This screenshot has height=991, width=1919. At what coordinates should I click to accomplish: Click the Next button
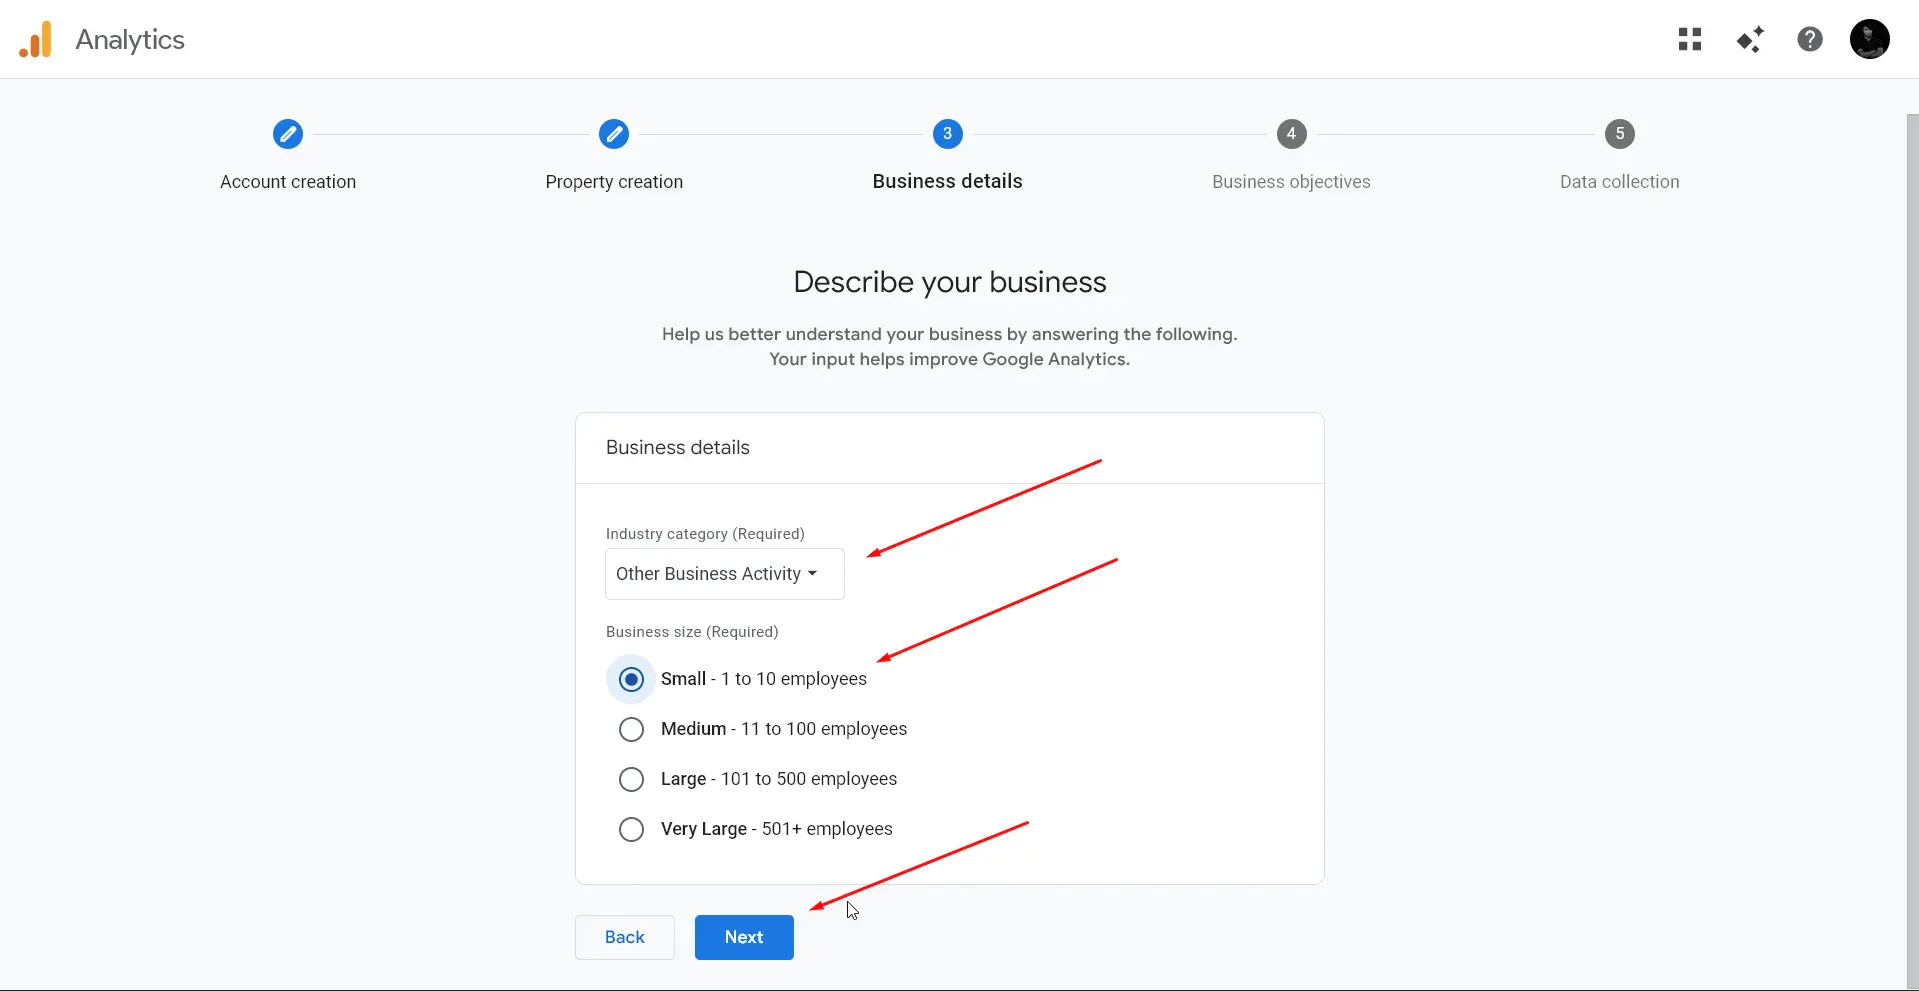[x=744, y=938]
